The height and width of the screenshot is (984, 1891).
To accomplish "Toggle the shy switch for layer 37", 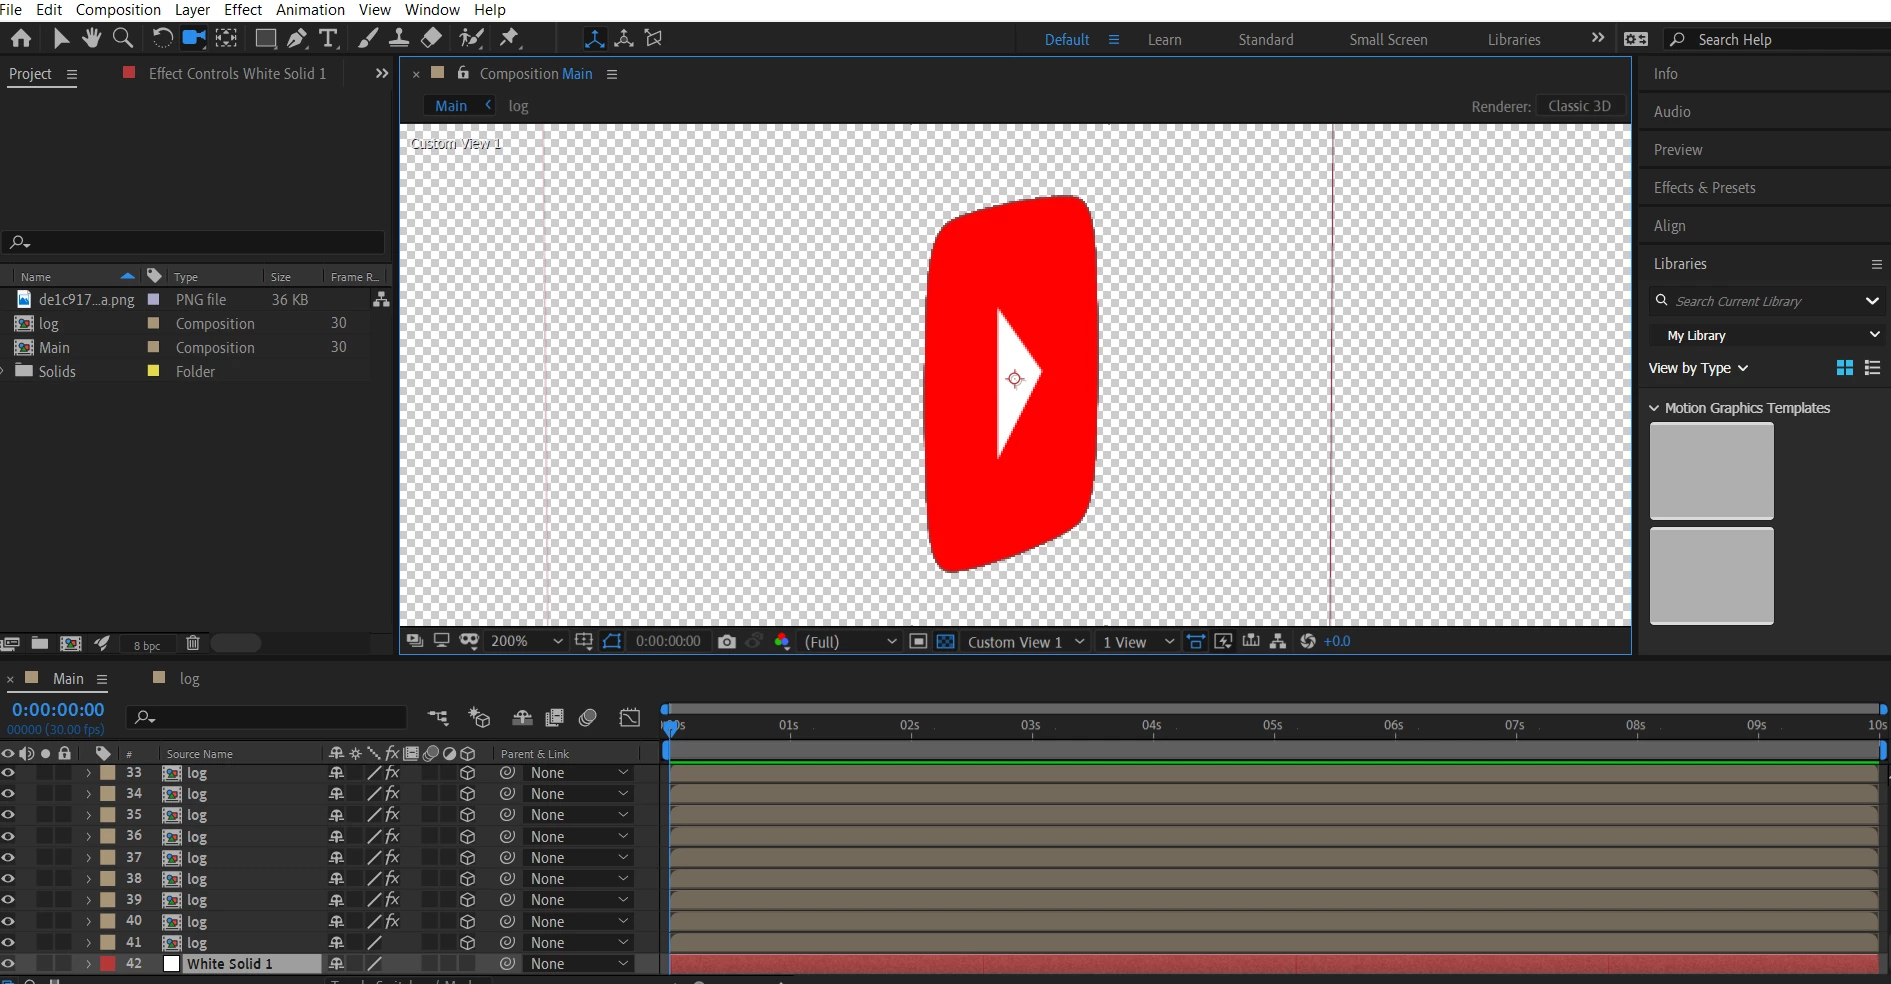I will point(336,858).
